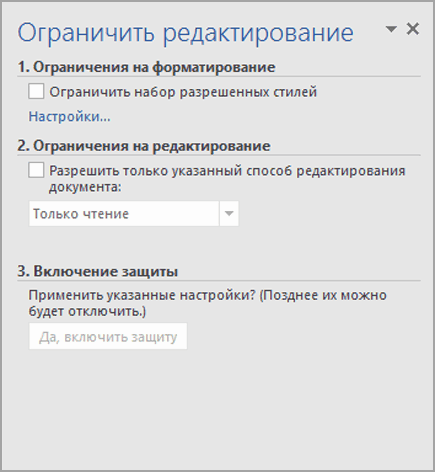The height and width of the screenshot is (472, 435).
Task: Tick Разрешить только указанный способ редактирования checkbox
Action: point(36,170)
